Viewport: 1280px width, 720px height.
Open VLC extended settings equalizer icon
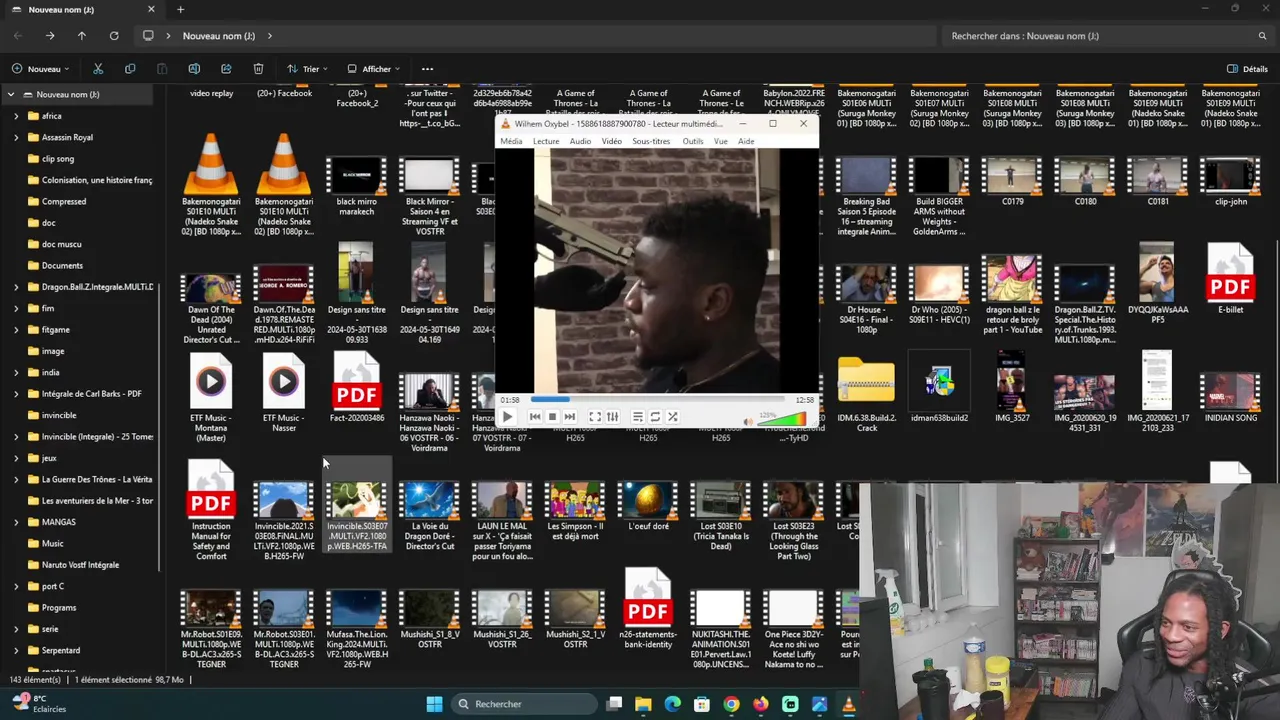612,417
